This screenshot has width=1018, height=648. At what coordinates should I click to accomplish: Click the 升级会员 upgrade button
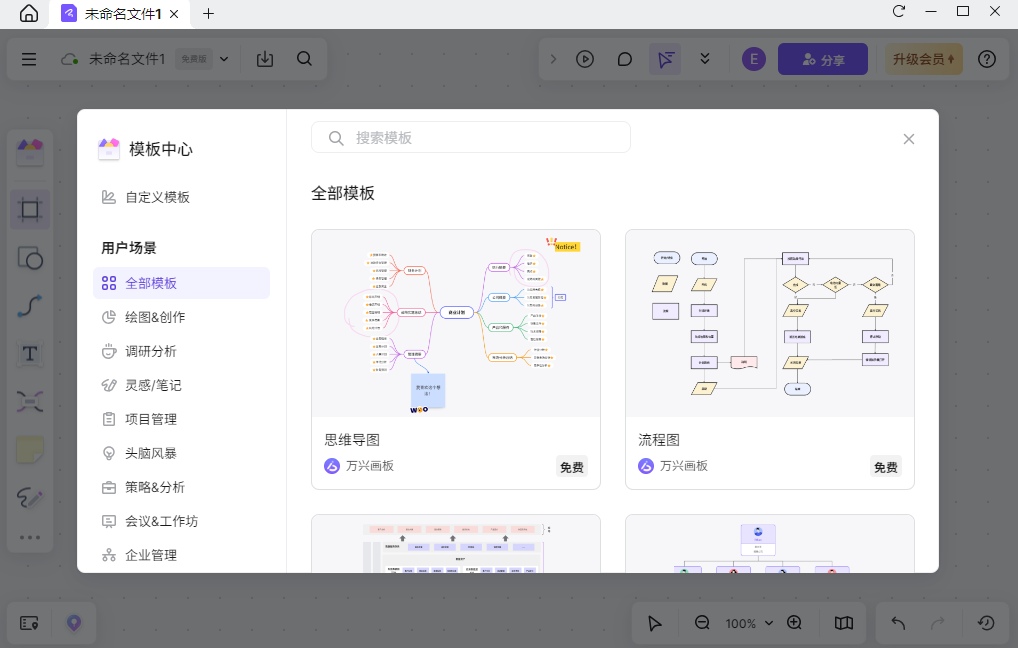tap(924, 59)
